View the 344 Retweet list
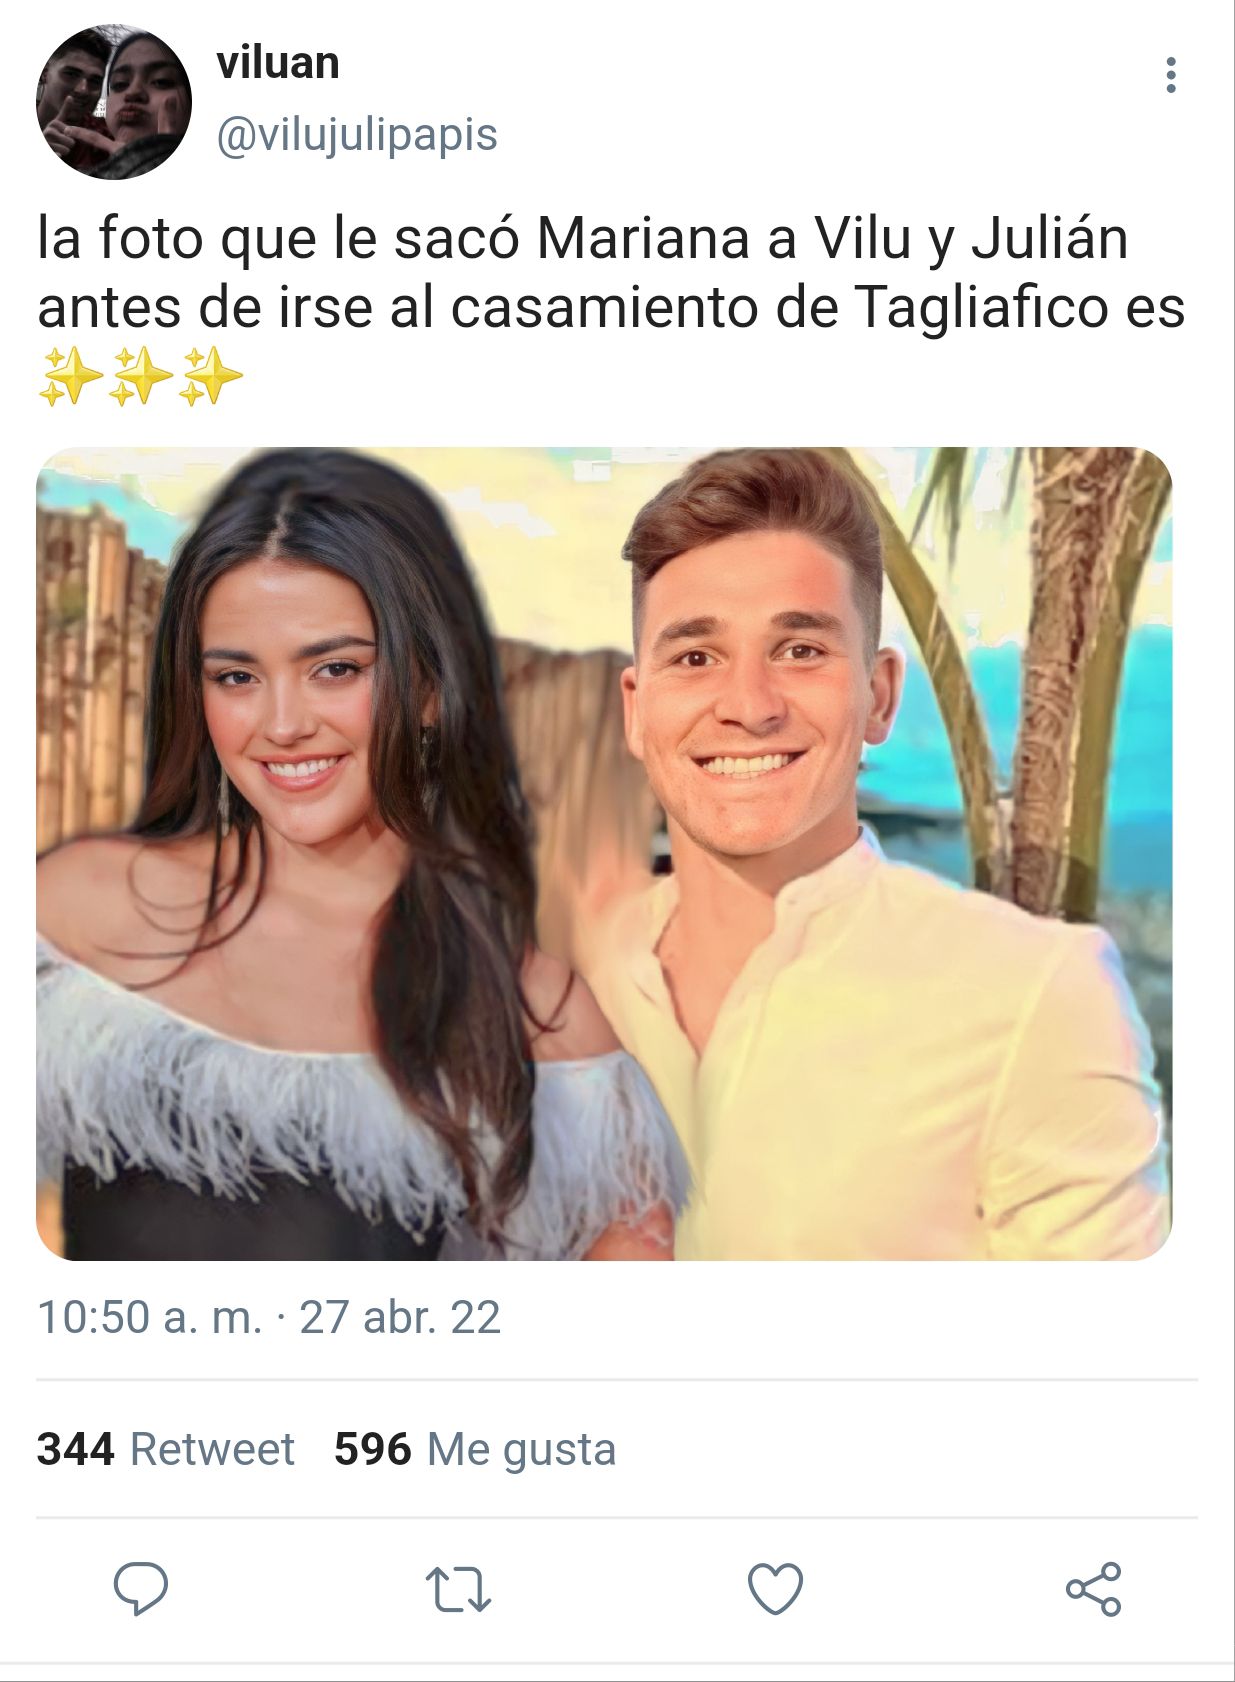The image size is (1235, 1682). point(166,1449)
